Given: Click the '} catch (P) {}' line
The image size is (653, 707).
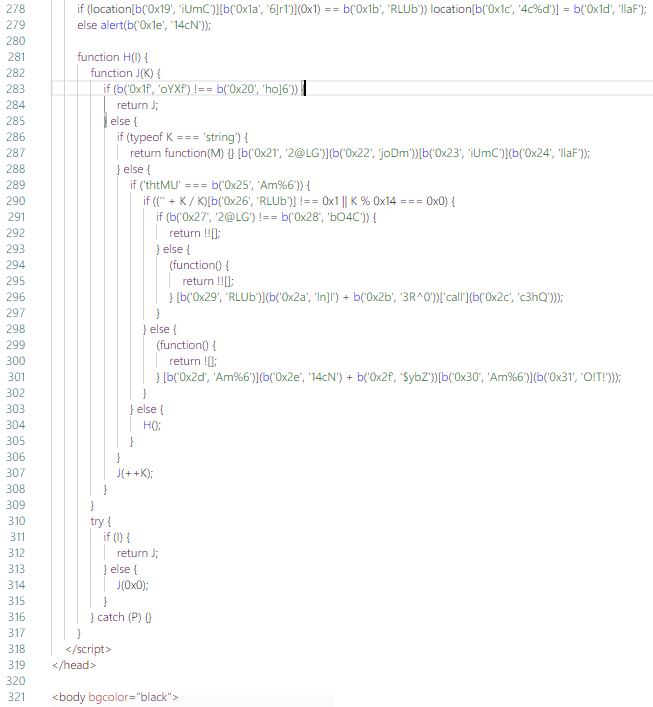Looking at the screenshot, I should click(121, 617).
